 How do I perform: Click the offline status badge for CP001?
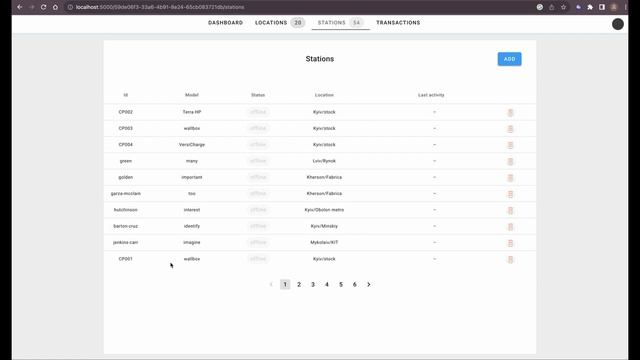coord(258,259)
